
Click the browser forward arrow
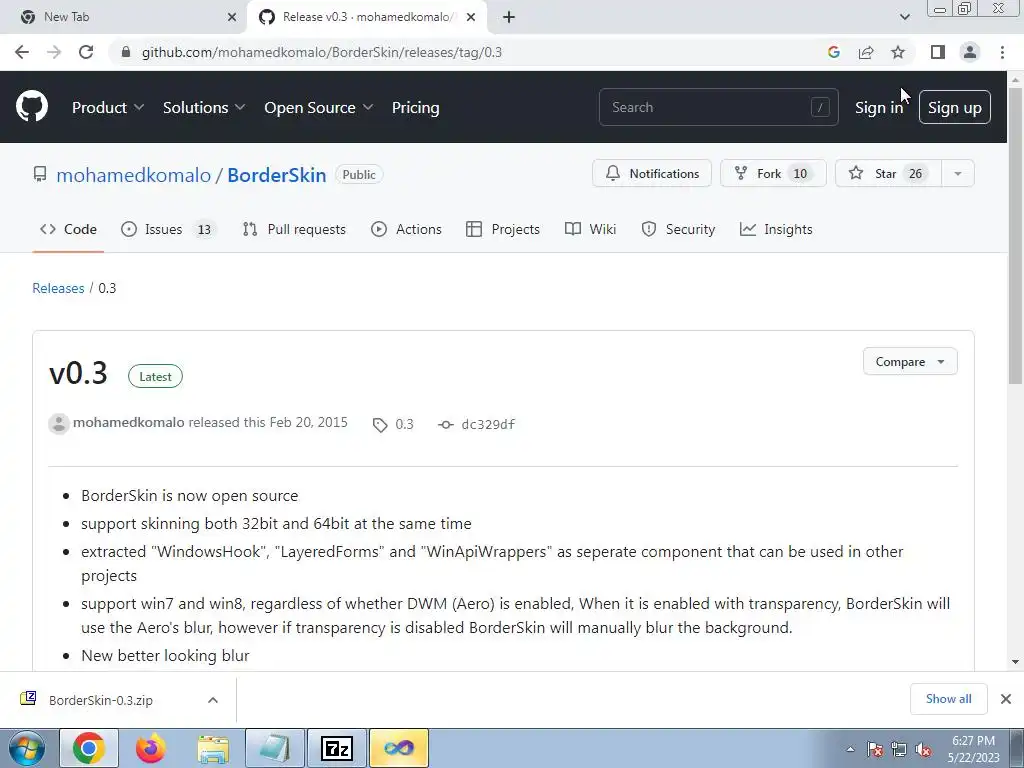coord(54,52)
